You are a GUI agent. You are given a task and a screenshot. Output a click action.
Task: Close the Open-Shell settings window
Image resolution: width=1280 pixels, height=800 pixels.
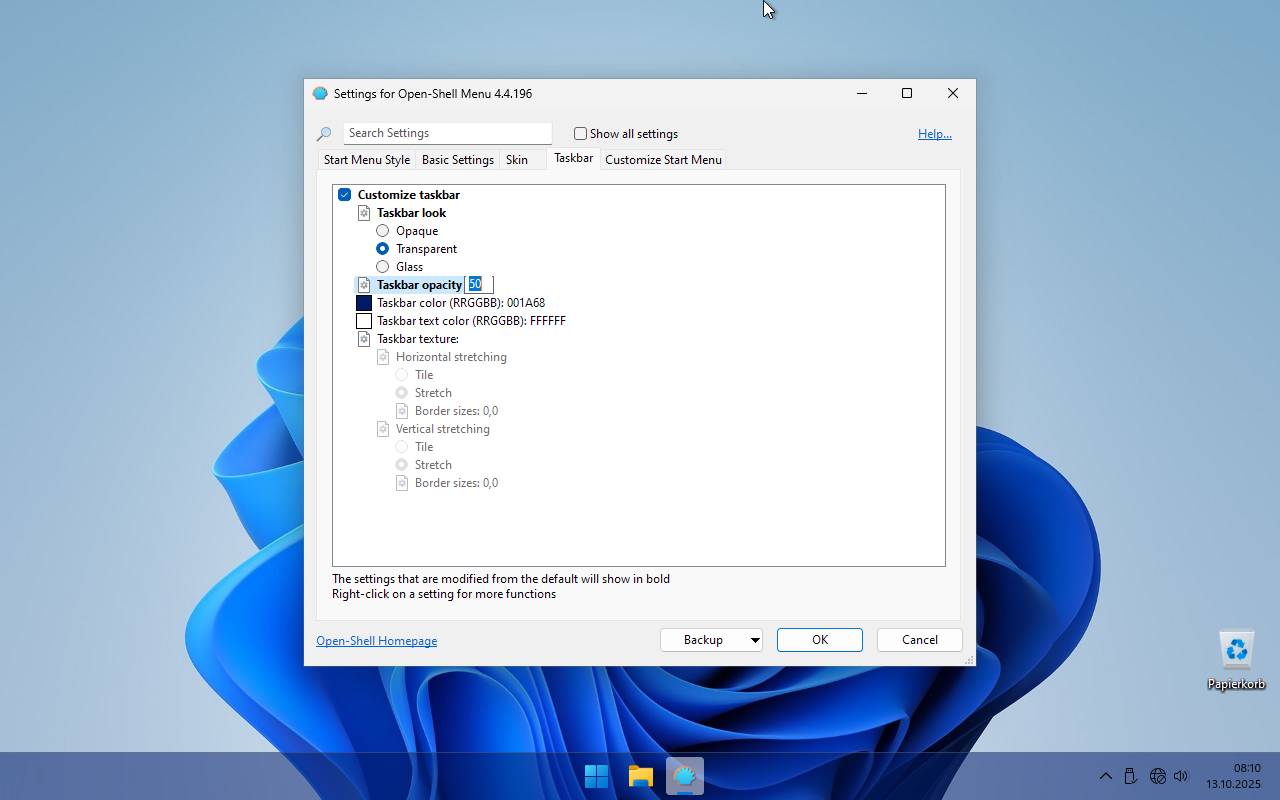(953, 93)
